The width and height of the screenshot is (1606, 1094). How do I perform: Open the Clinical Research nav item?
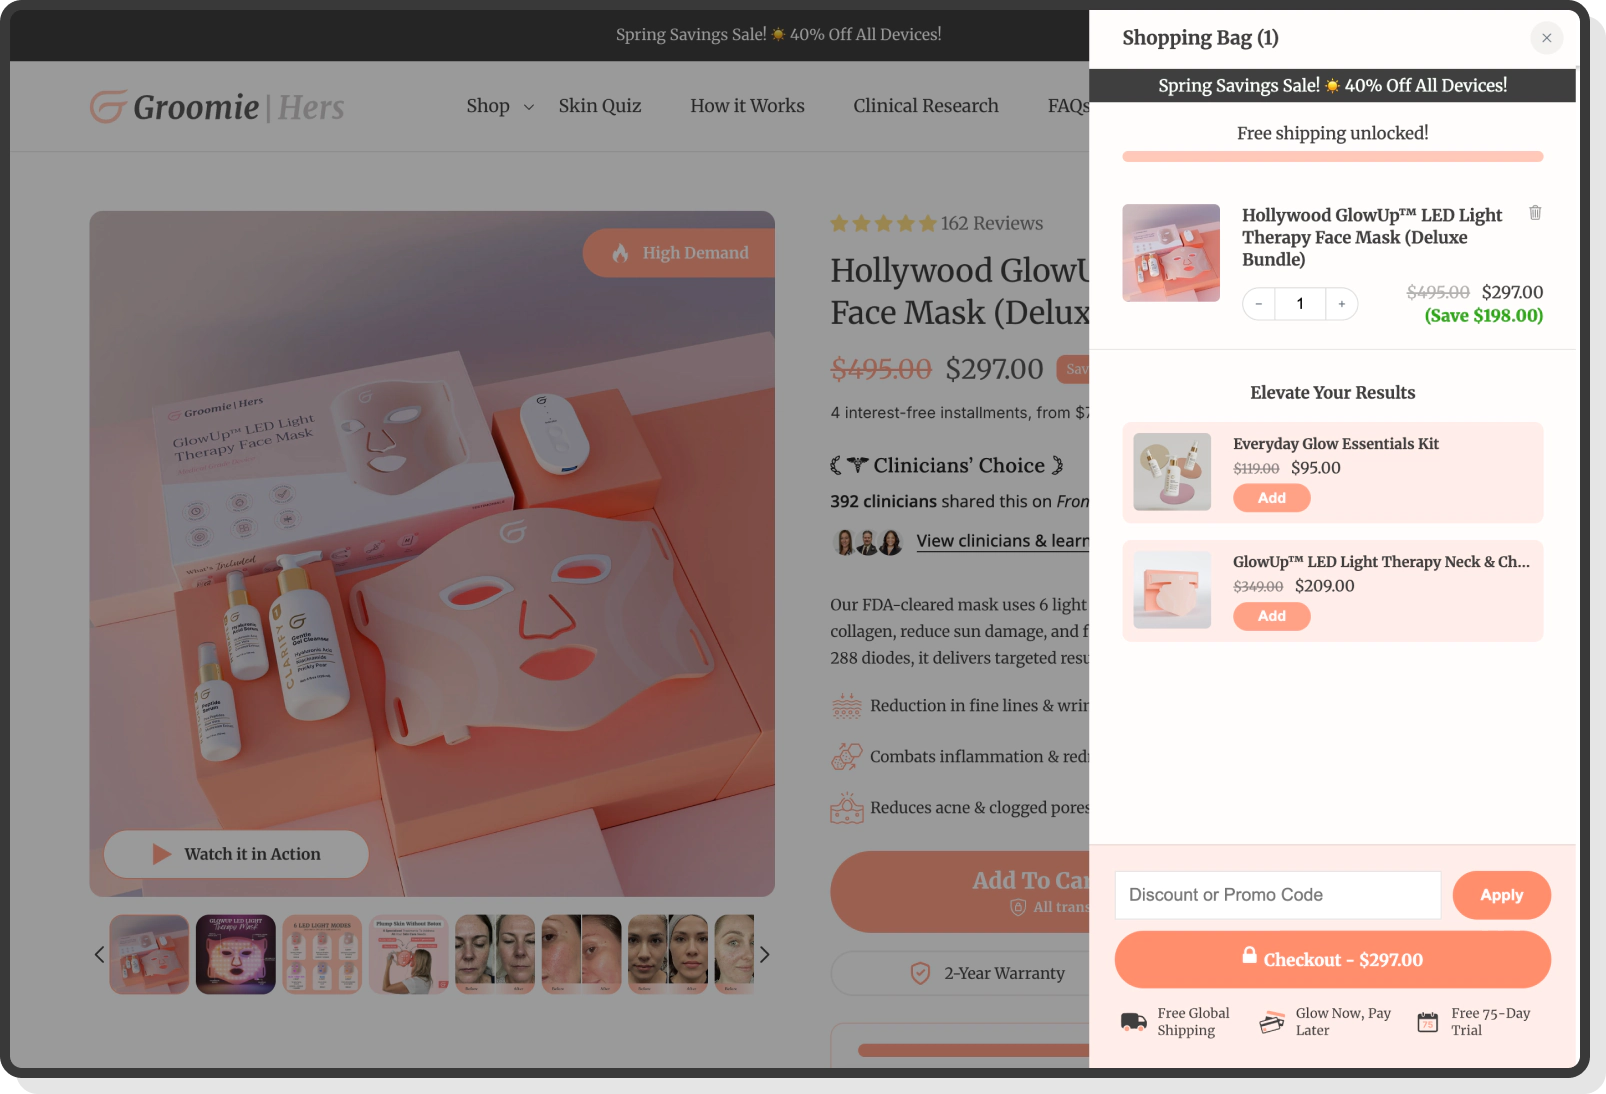[x=925, y=106]
